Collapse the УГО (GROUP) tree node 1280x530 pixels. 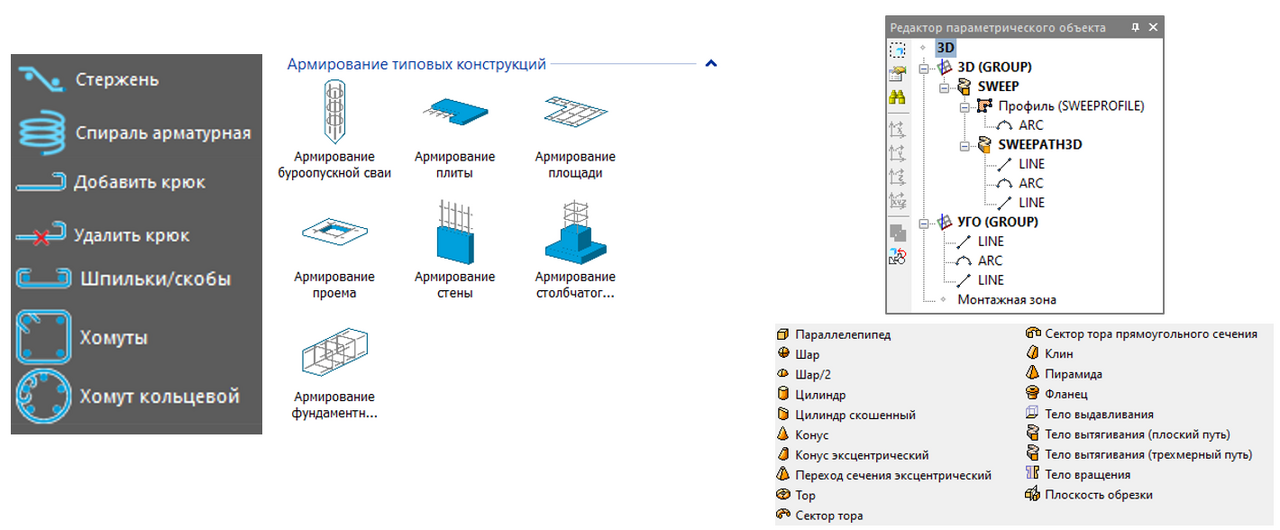[925, 222]
